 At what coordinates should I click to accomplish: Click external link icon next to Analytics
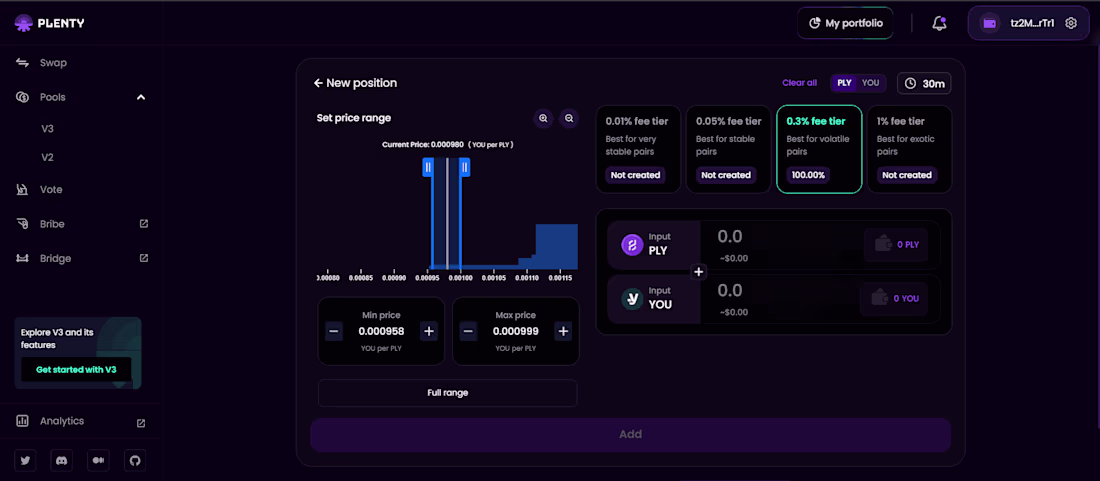pos(141,423)
